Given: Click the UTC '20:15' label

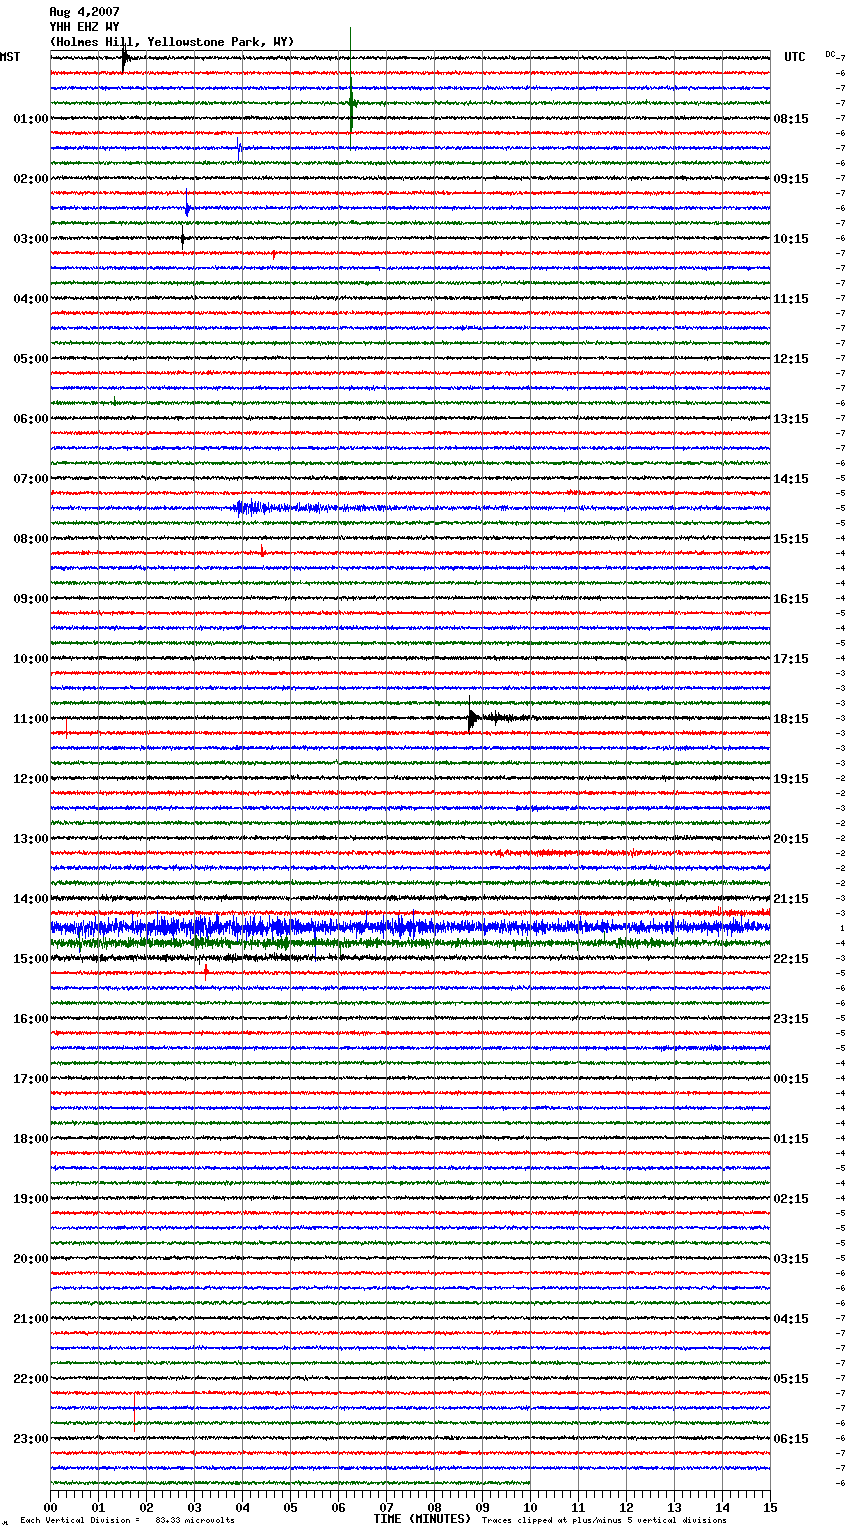Looking at the screenshot, I should coord(791,839).
